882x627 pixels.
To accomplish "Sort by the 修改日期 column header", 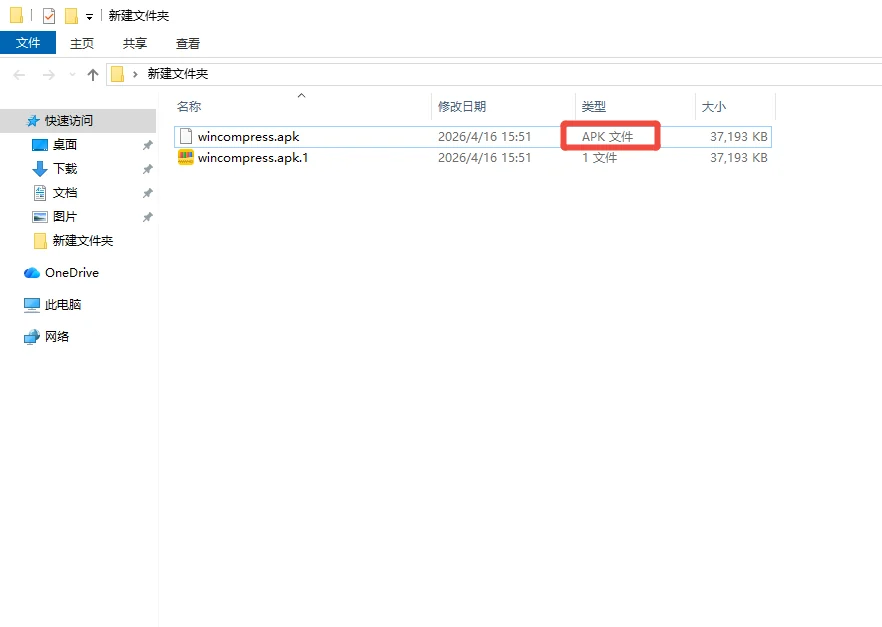I will click(x=462, y=106).
